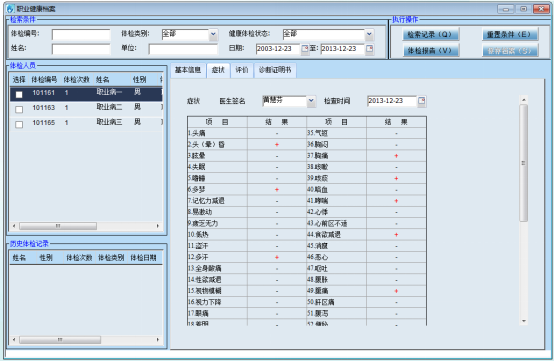This screenshot has width=554, height=362.
Task: Open the 检查时间 calendar picker
Action: point(421,101)
